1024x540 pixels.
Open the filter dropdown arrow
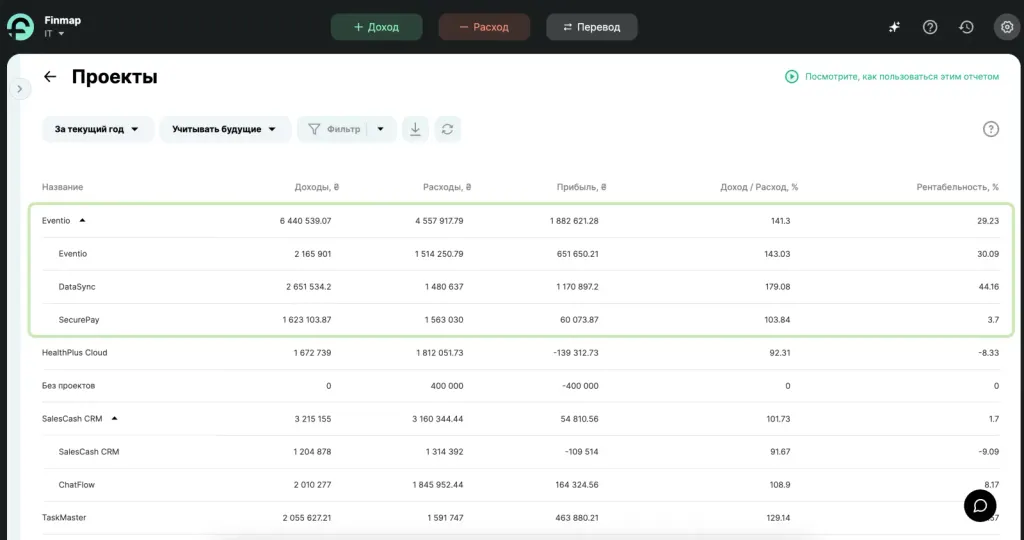[x=381, y=129]
